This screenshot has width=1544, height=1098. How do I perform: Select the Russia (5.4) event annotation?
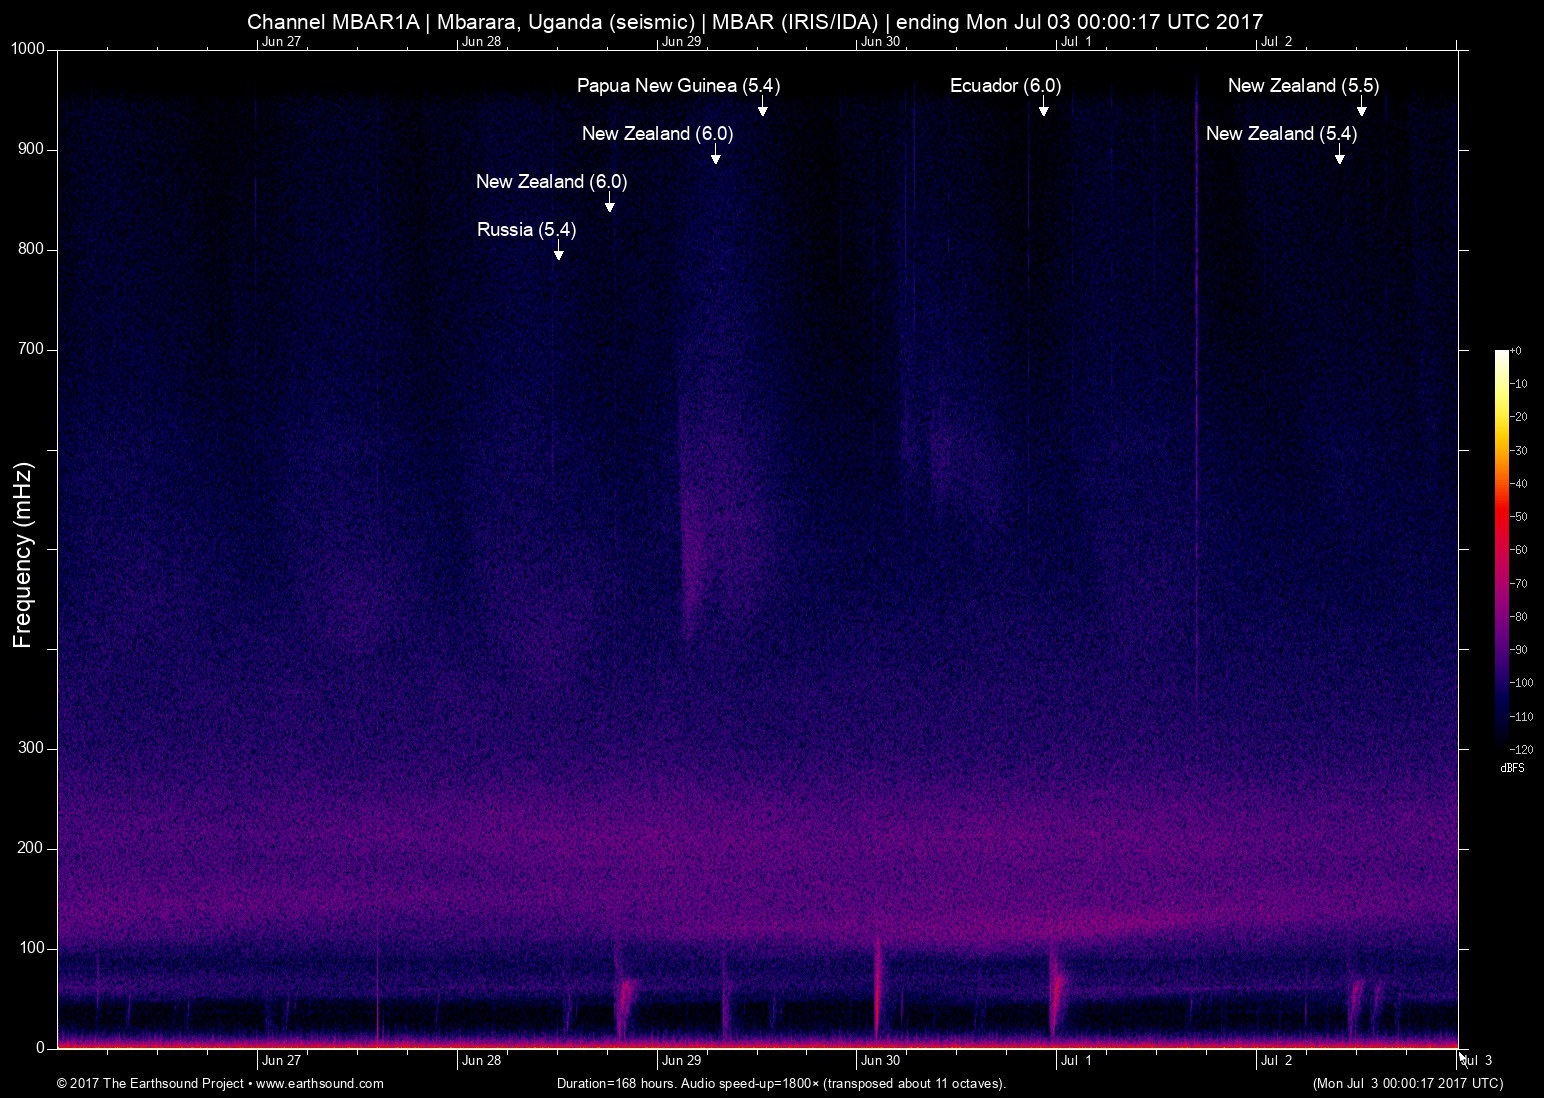tap(526, 230)
